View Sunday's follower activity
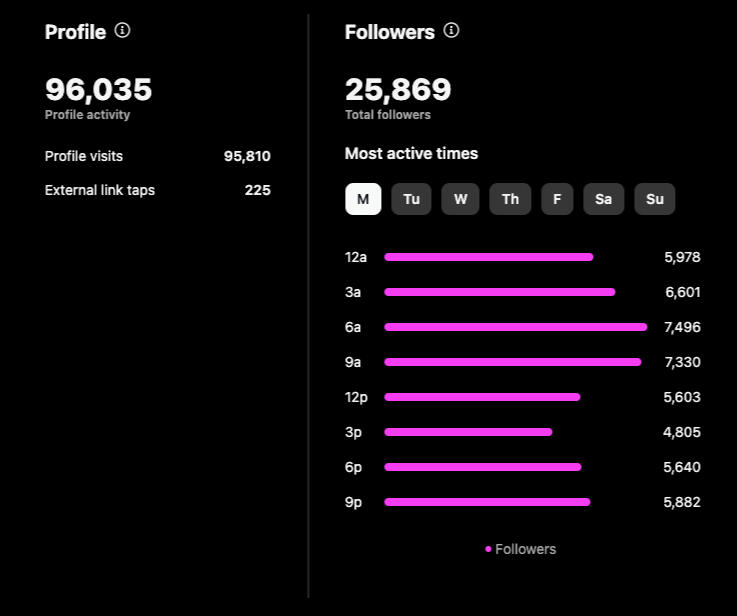This screenshot has width=737, height=616. (655, 199)
